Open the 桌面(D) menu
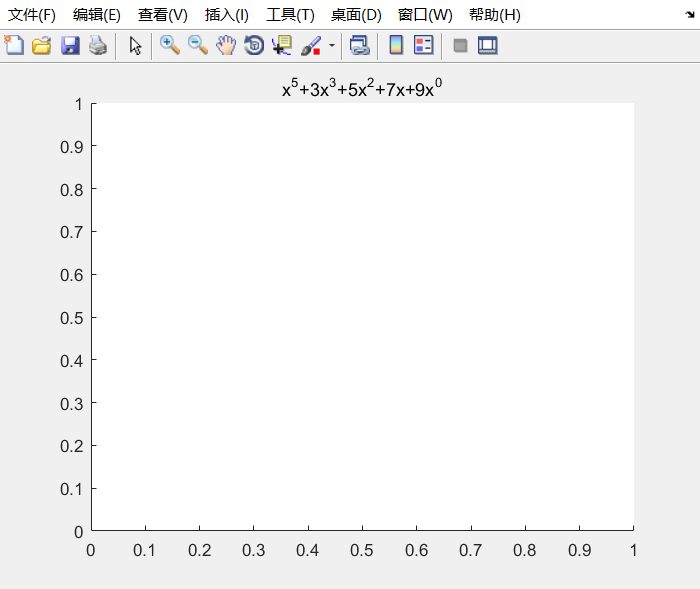The image size is (700, 589). (x=356, y=15)
